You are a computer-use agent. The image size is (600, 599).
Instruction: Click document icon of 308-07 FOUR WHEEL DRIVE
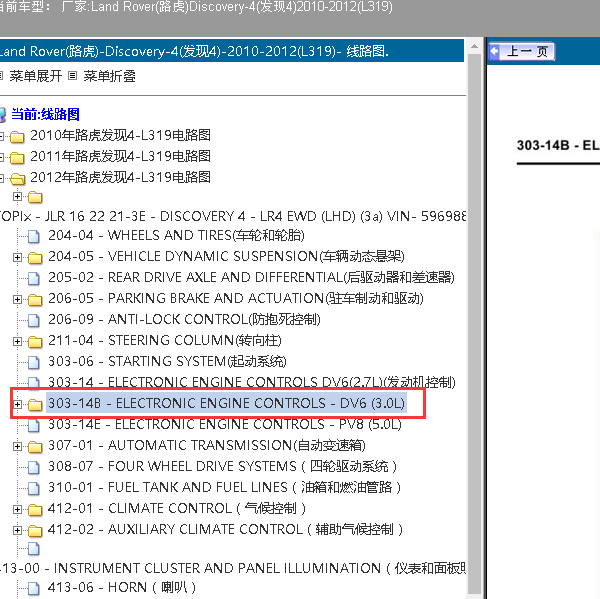click(34, 468)
